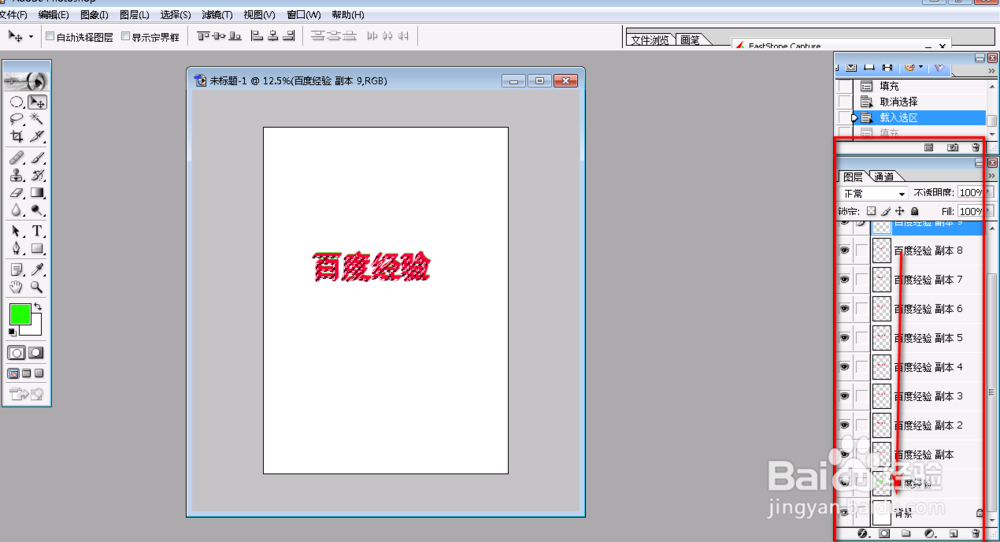
Task: Hide layer 百度经验 副本 2
Action: pos(844,425)
